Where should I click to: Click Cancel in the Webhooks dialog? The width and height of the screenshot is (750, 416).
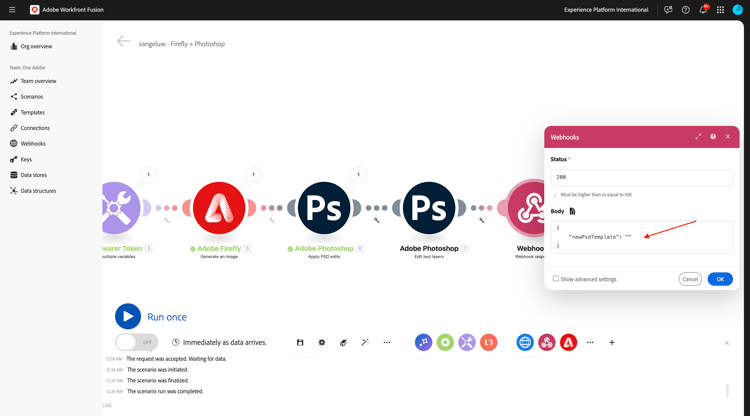pyautogui.click(x=690, y=279)
